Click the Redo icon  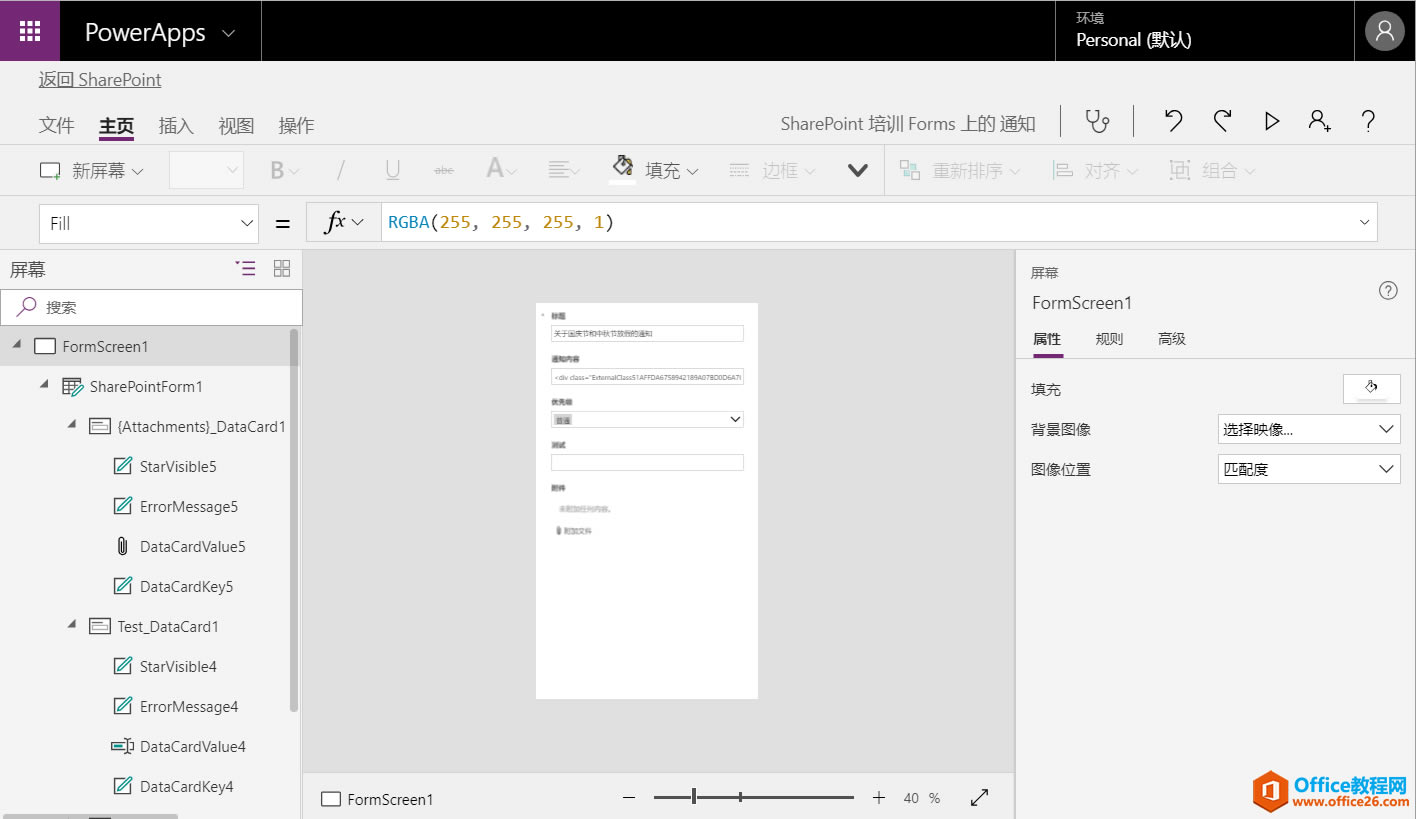(x=1221, y=120)
